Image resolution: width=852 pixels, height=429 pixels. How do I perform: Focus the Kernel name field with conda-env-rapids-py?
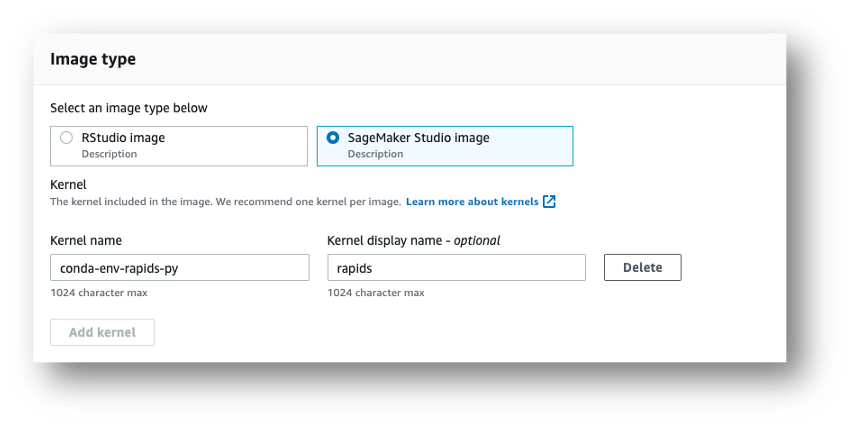click(x=180, y=268)
